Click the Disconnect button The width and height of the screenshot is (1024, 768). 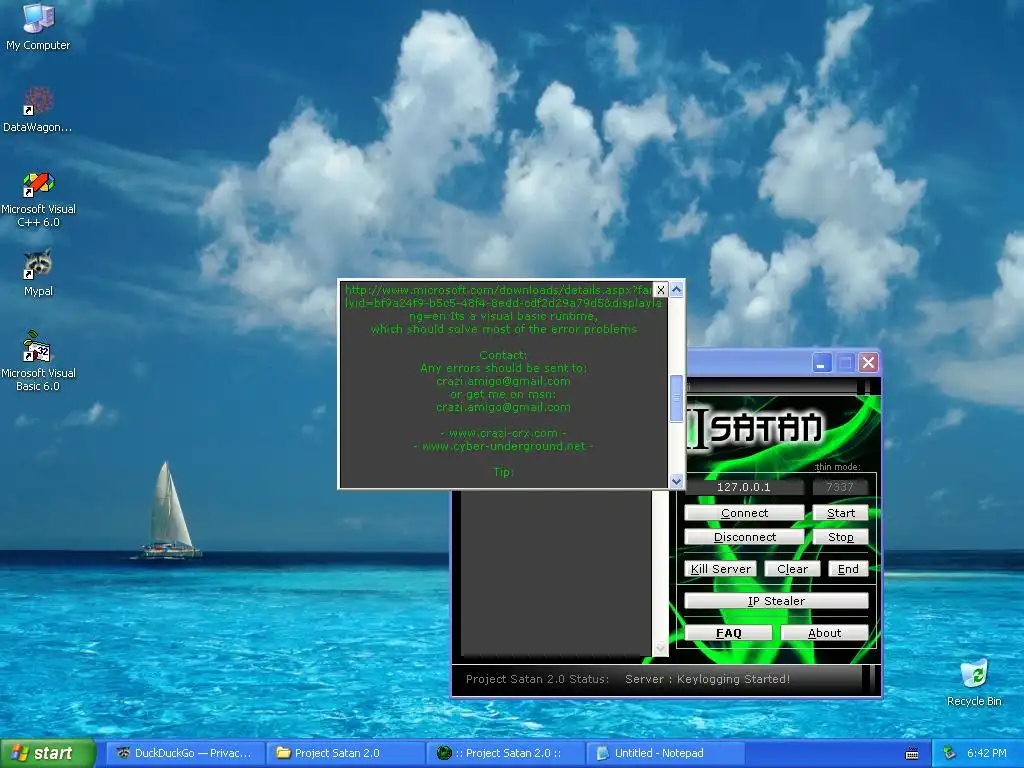click(x=744, y=537)
